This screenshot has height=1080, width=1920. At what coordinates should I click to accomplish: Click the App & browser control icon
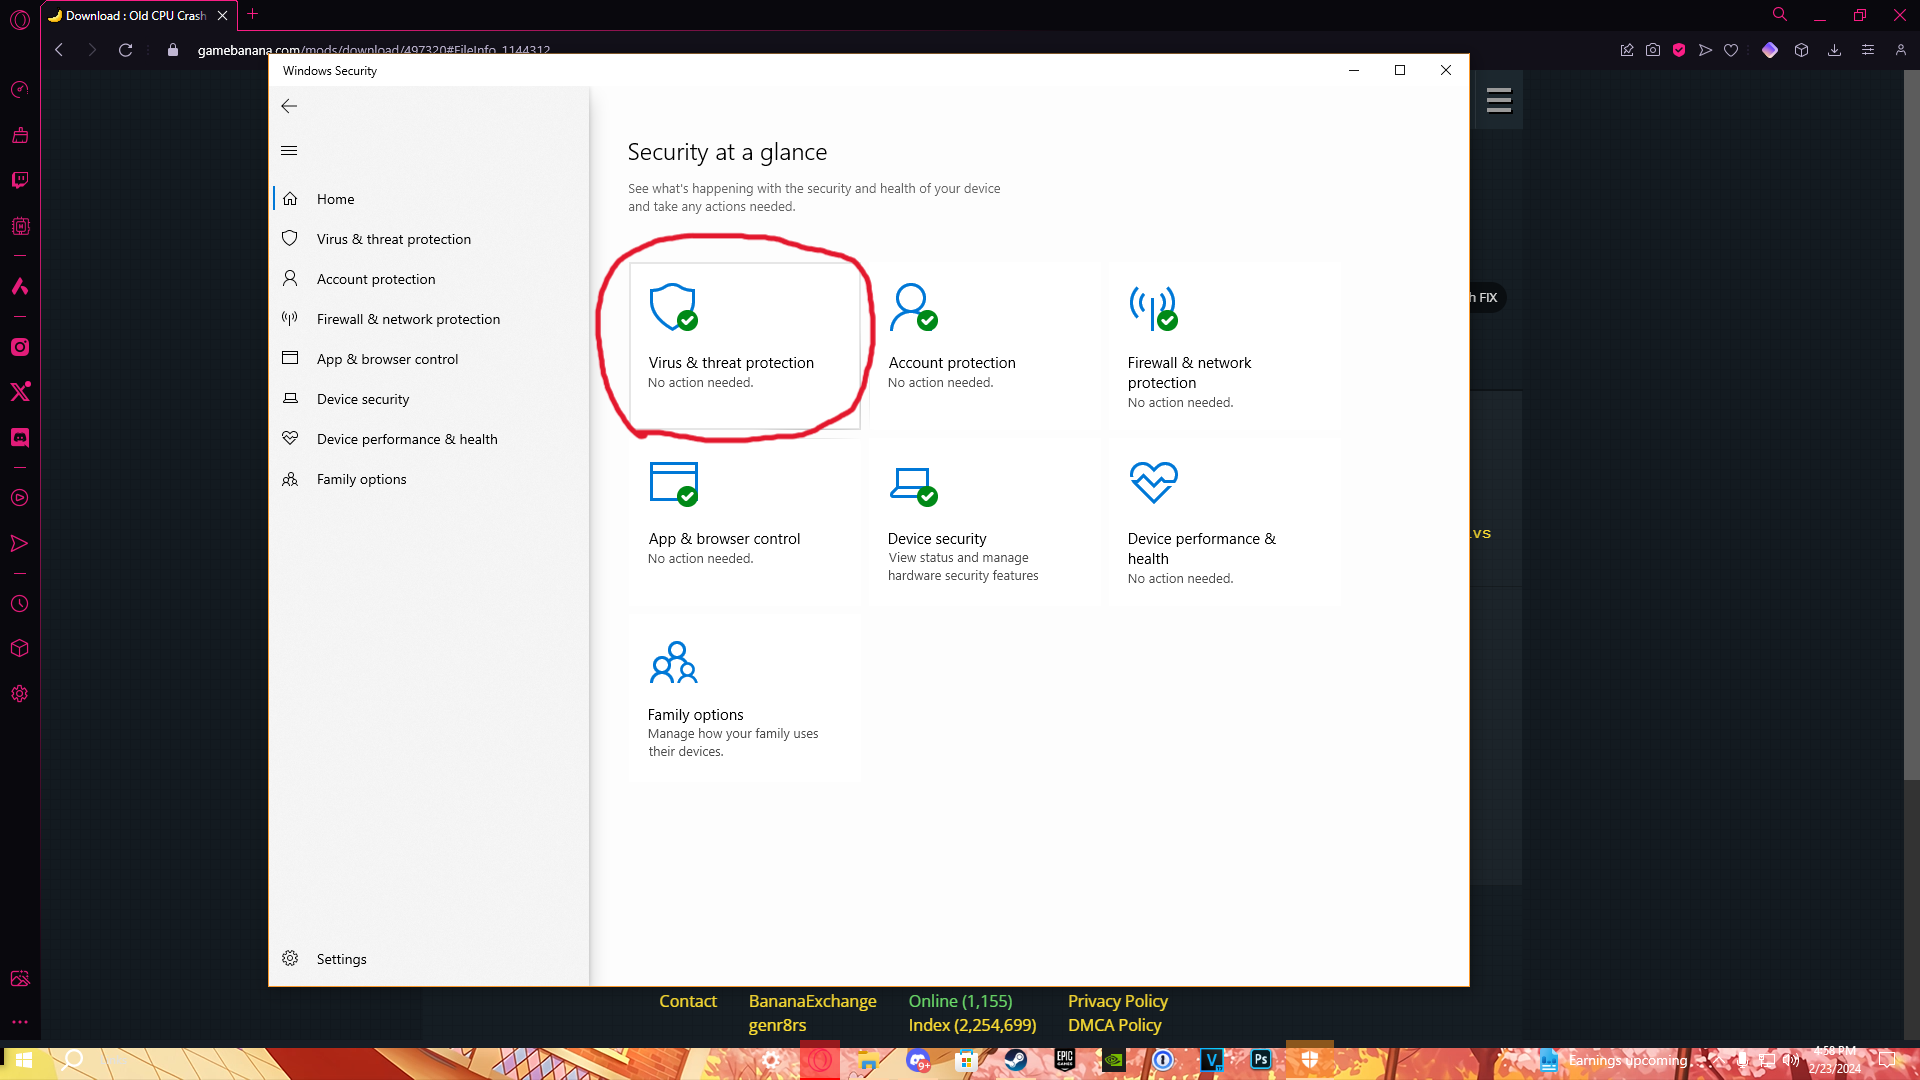674,481
